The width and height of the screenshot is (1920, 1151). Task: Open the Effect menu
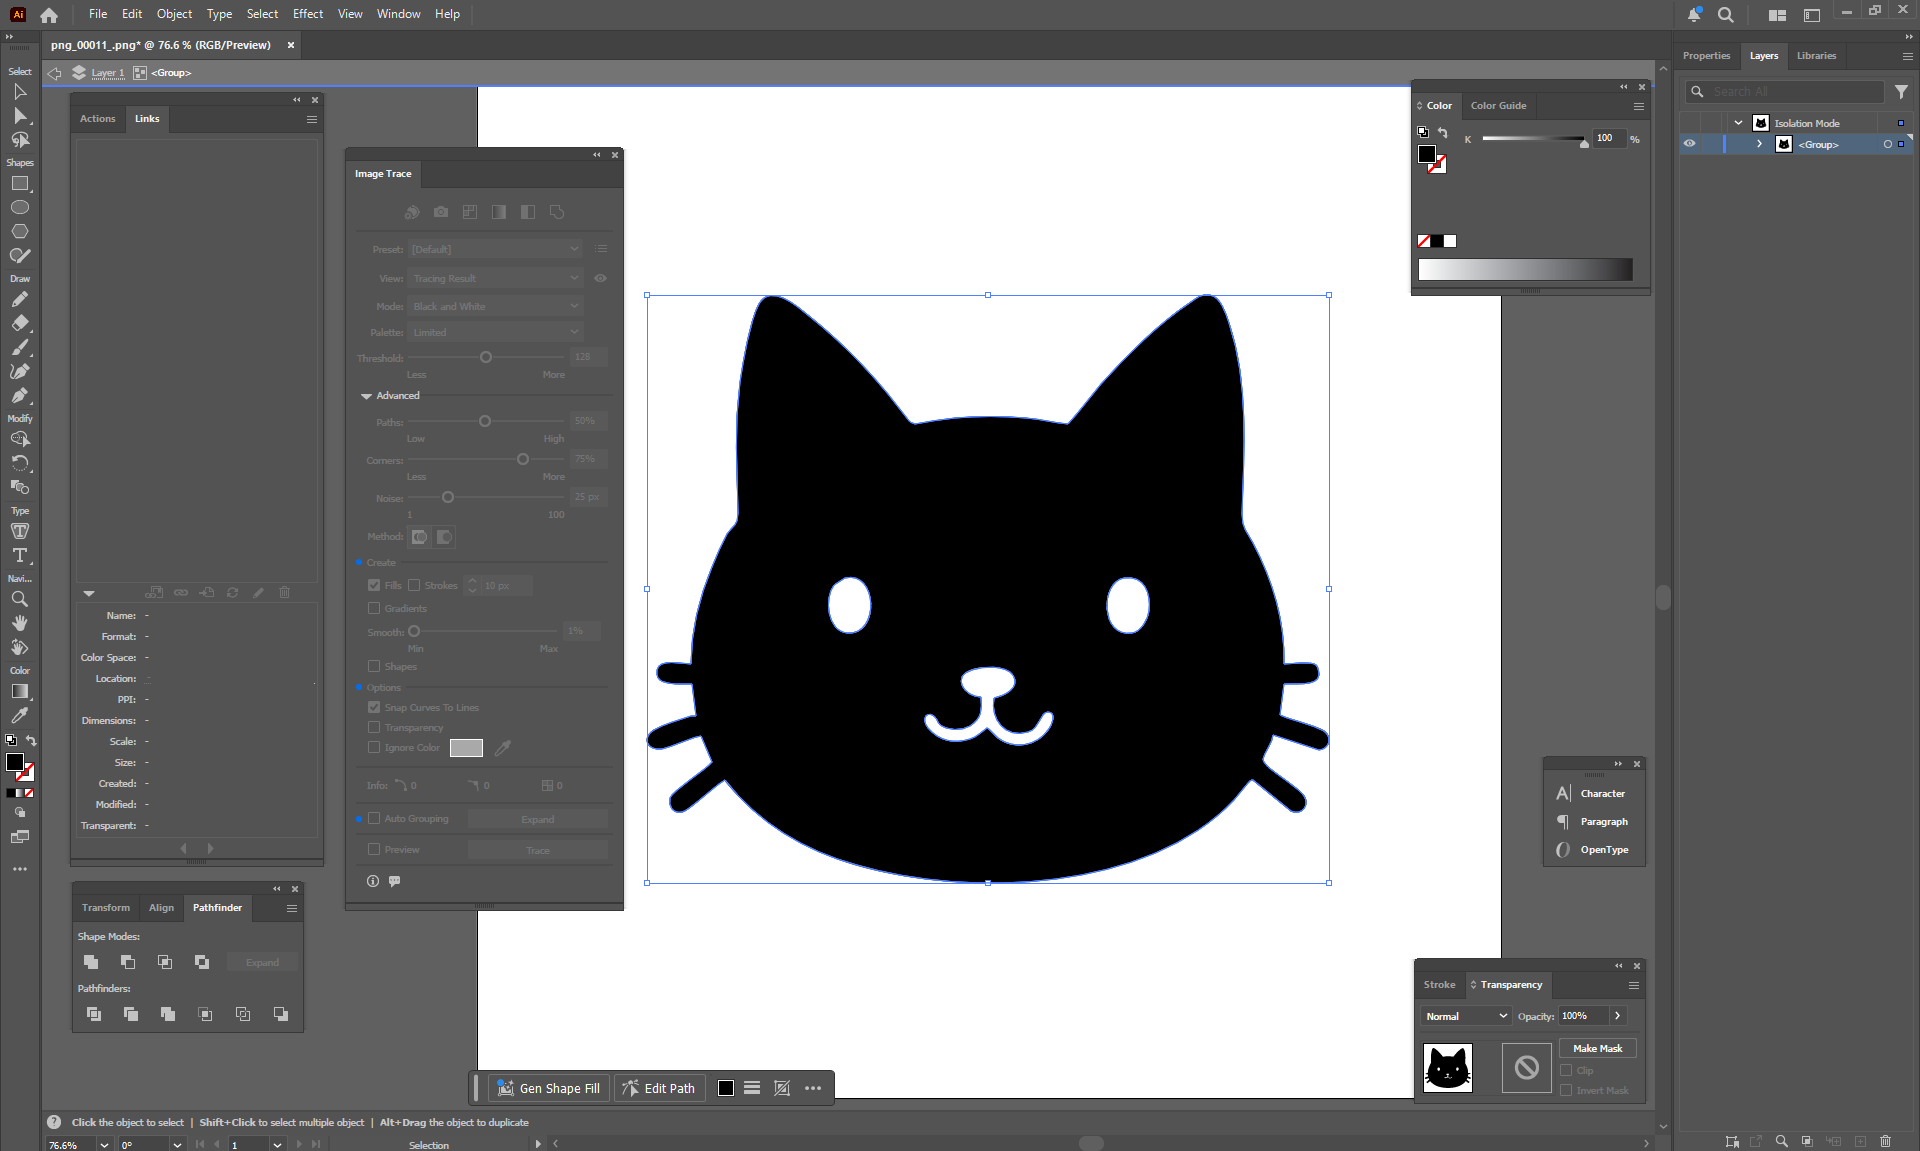(x=307, y=14)
